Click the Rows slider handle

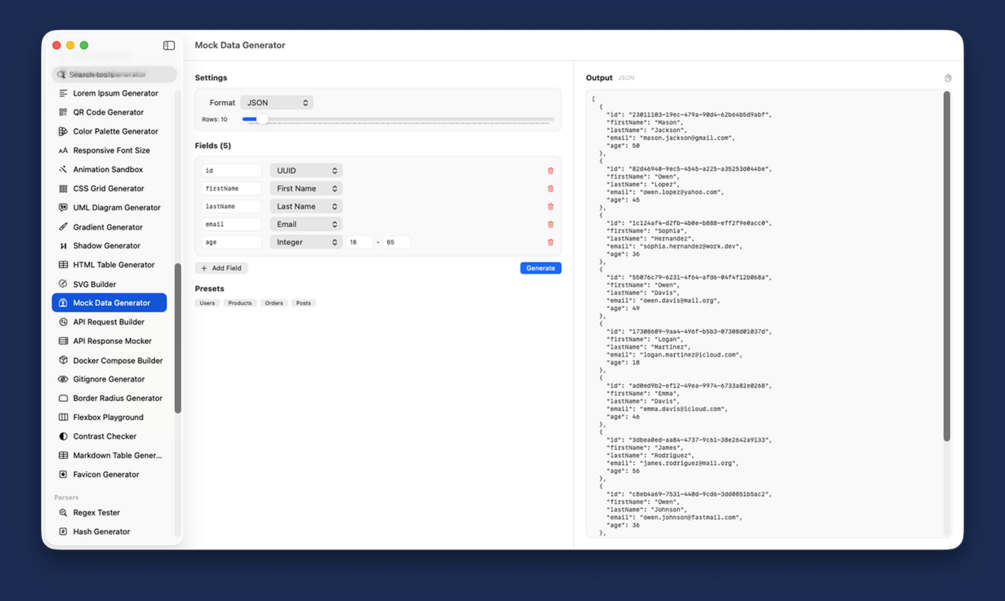[x=262, y=119]
